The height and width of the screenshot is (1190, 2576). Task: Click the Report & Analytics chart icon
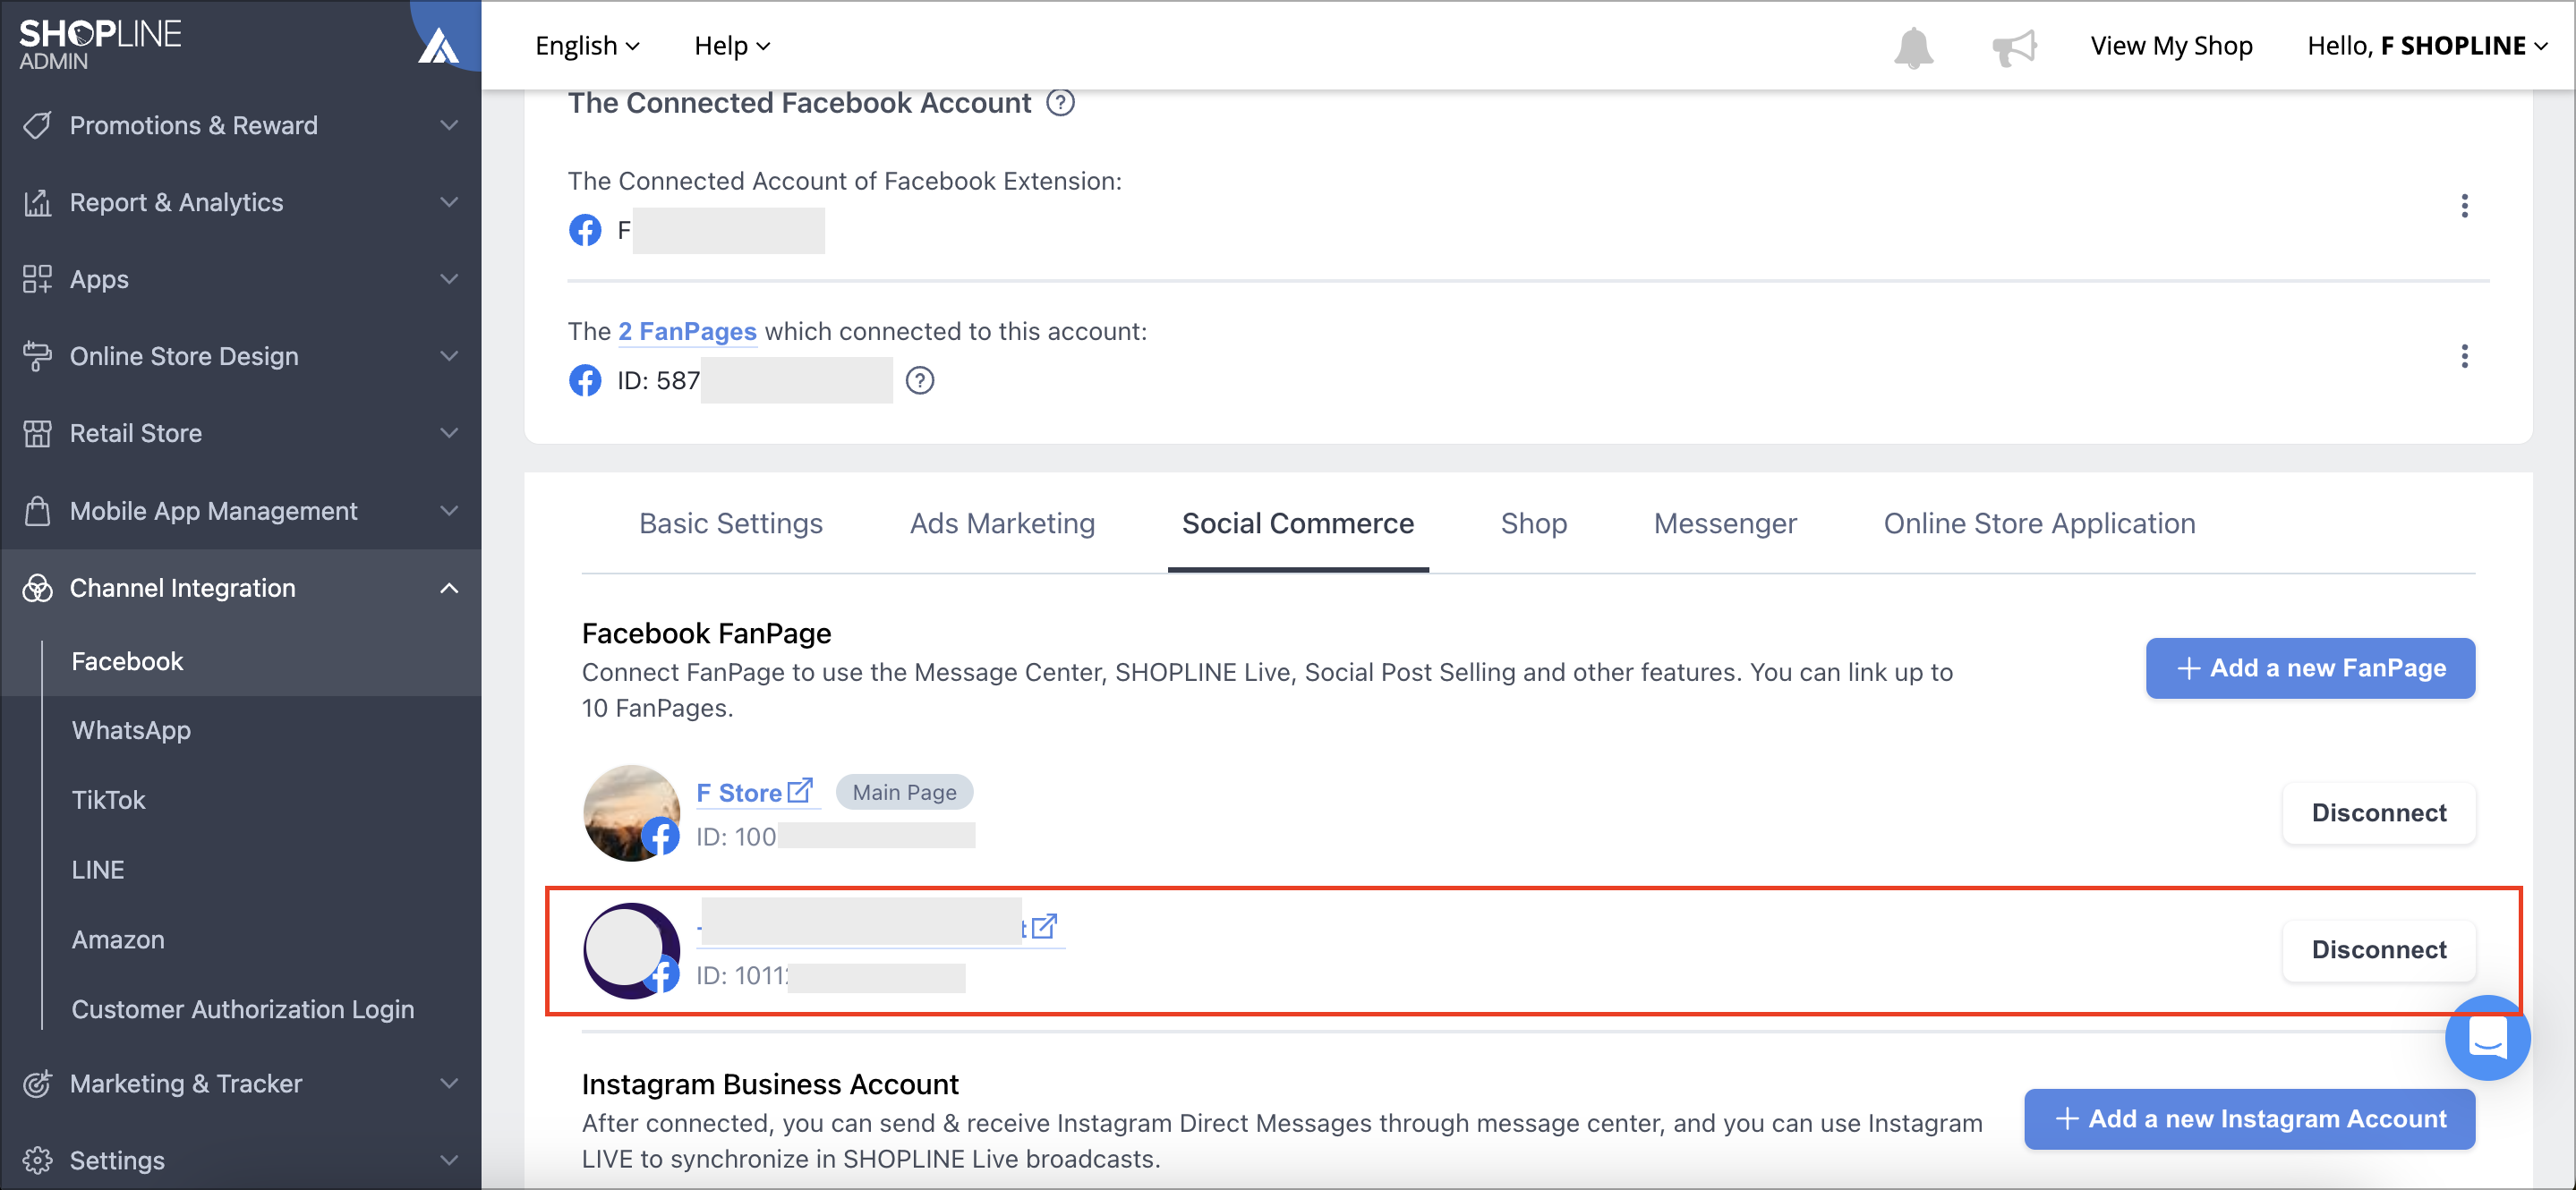coord(37,202)
